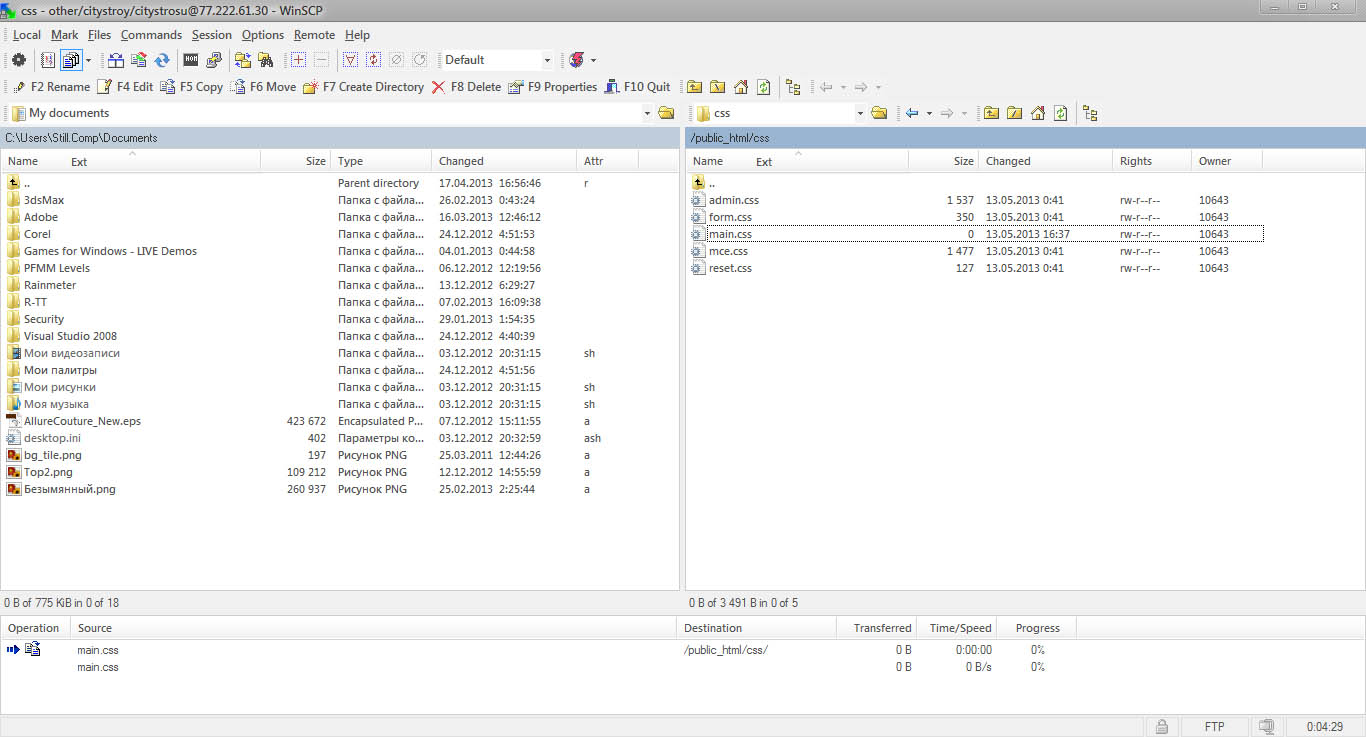Click the Find Files binoculars icon
The height and width of the screenshot is (737, 1366).
pos(266,60)
